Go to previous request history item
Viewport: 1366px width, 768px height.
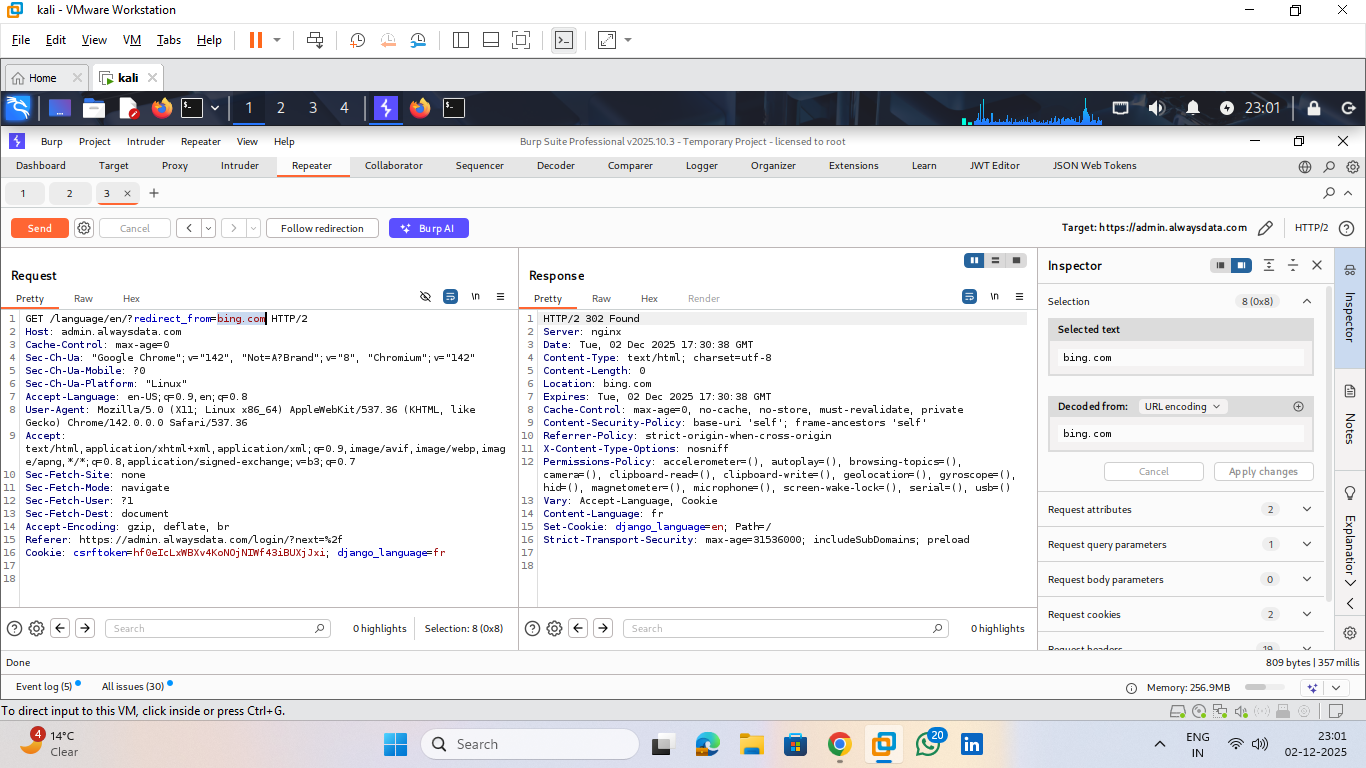[189, 228]
